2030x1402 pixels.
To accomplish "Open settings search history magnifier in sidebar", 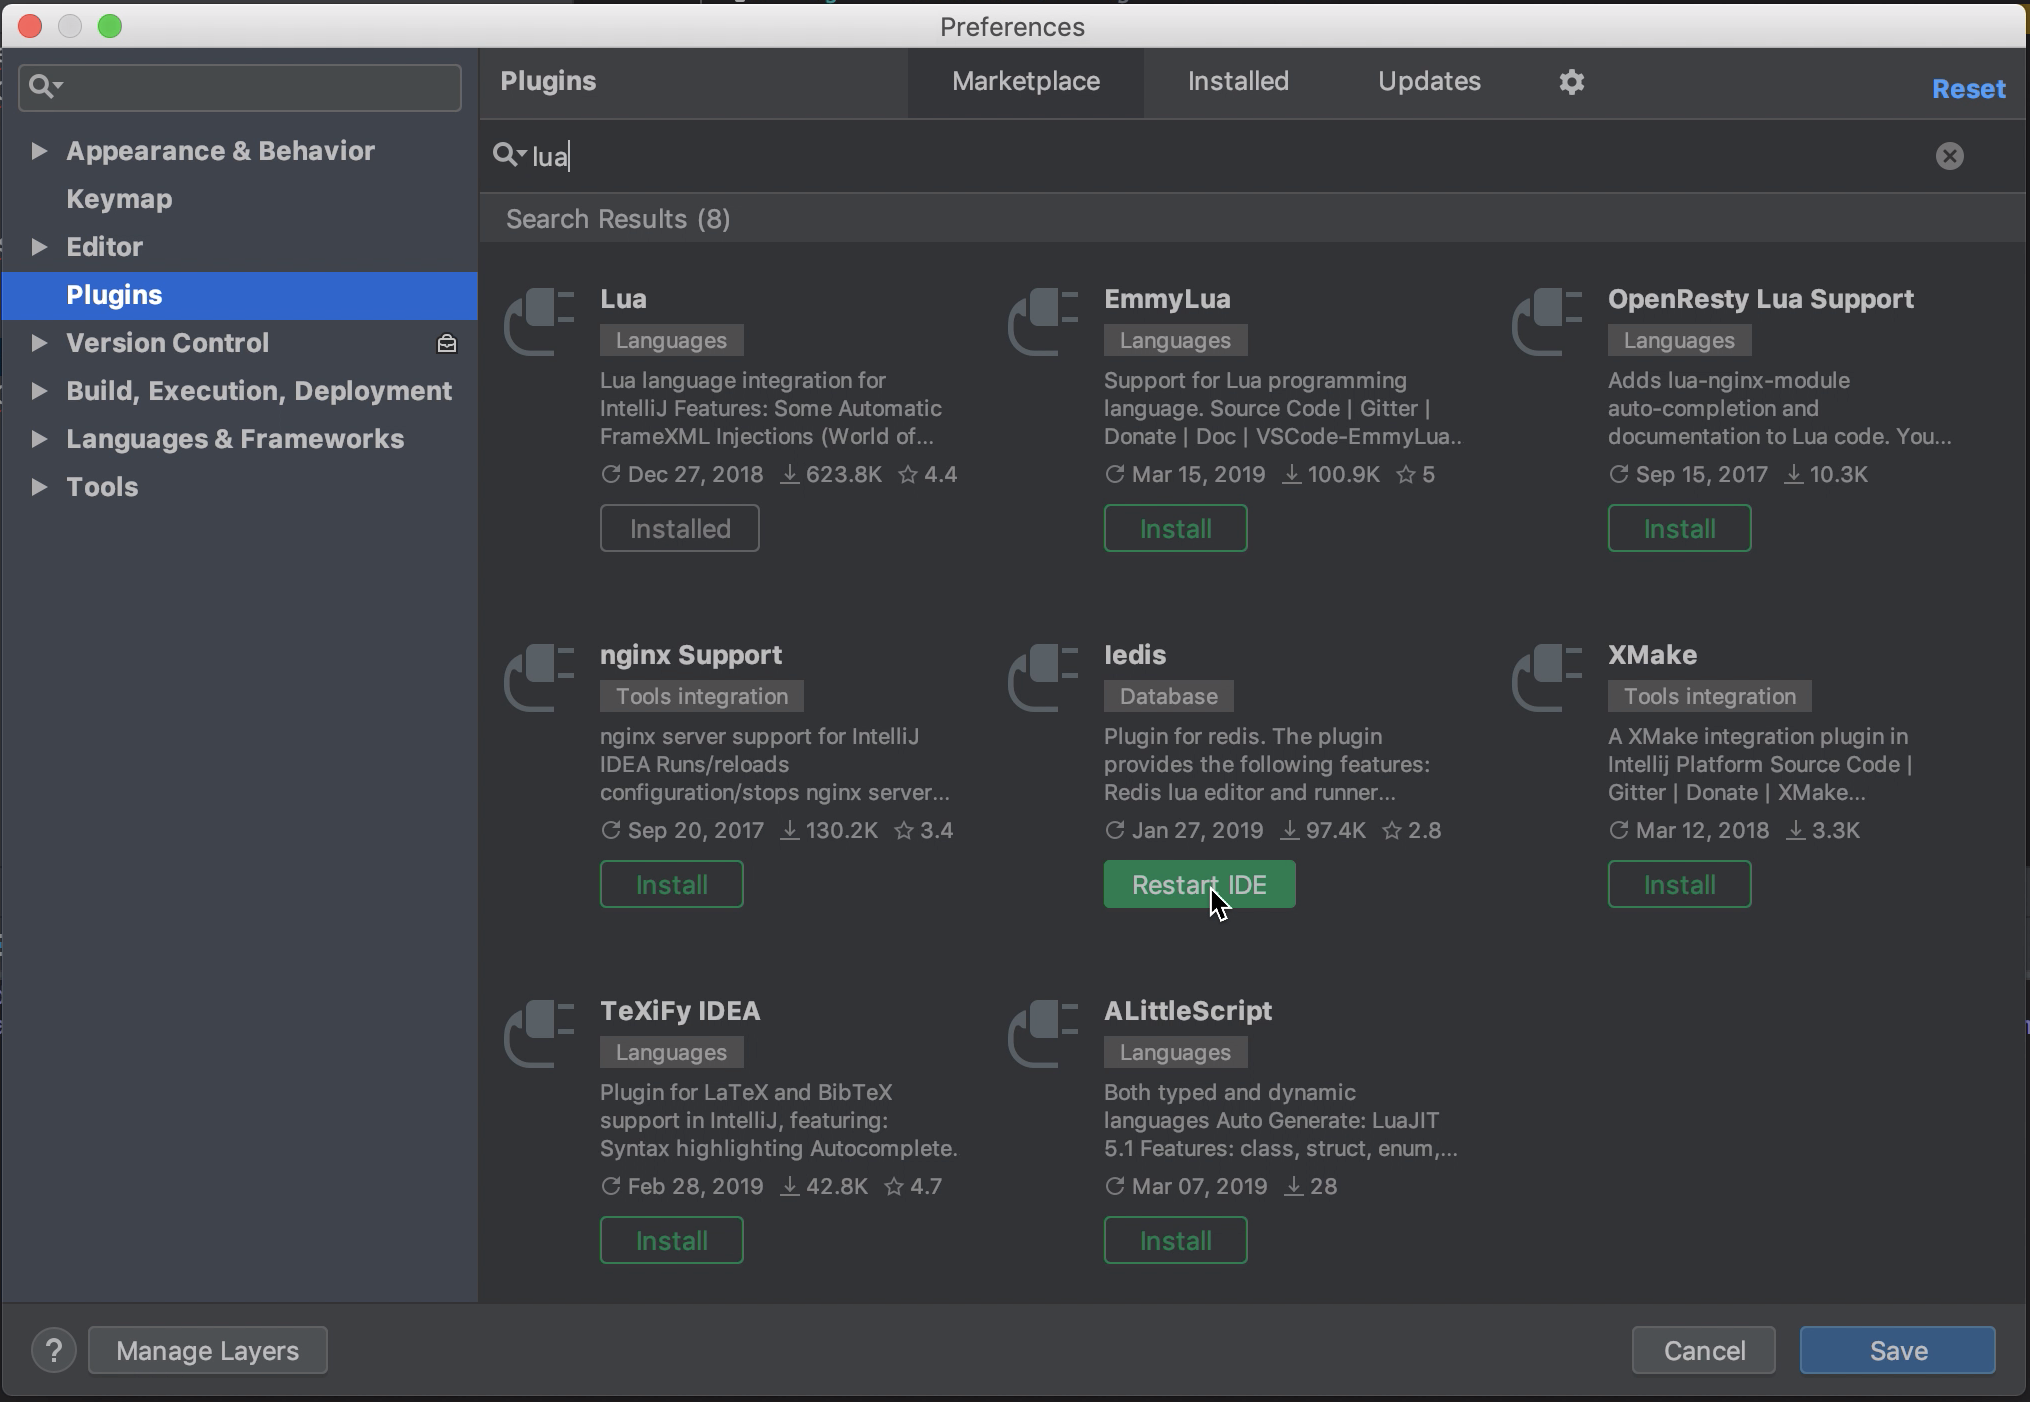I will coord(45,87).
